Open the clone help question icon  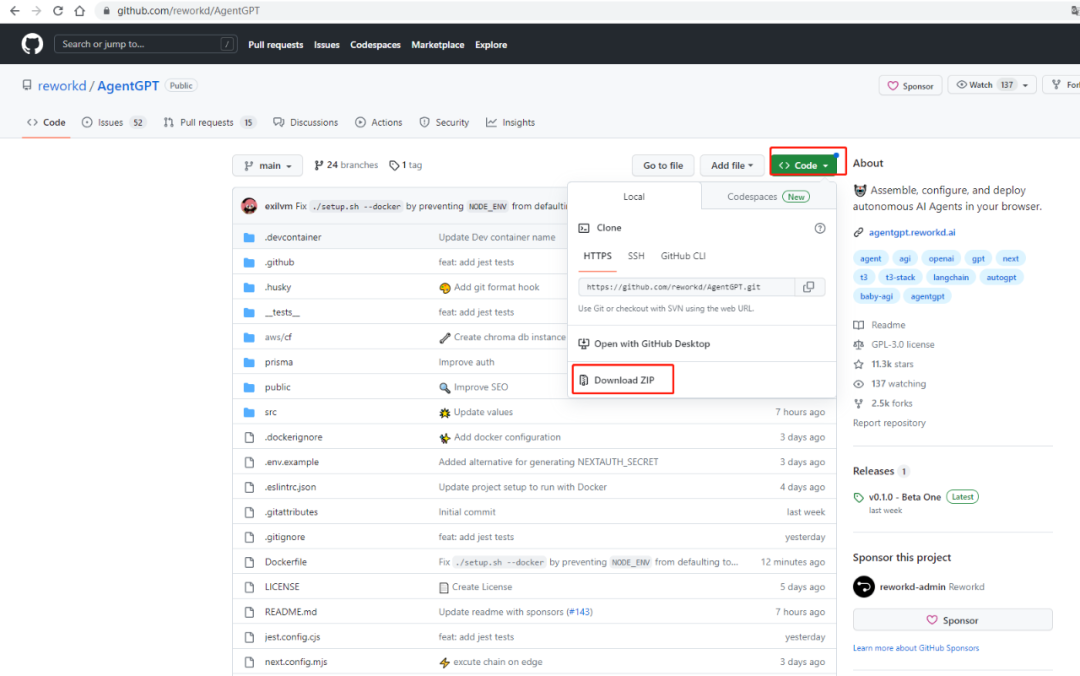(820, 228)
